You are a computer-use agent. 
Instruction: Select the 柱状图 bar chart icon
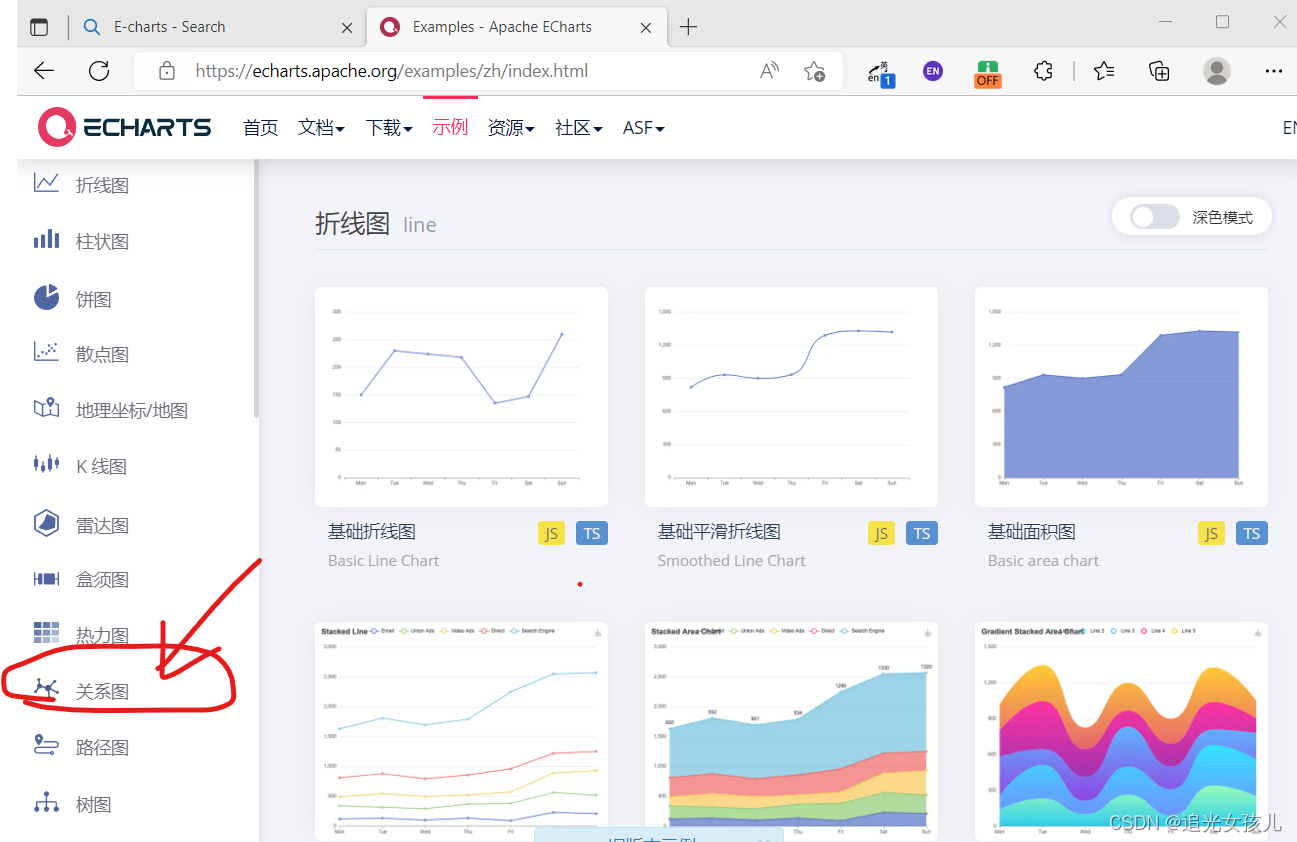point(46,240)
